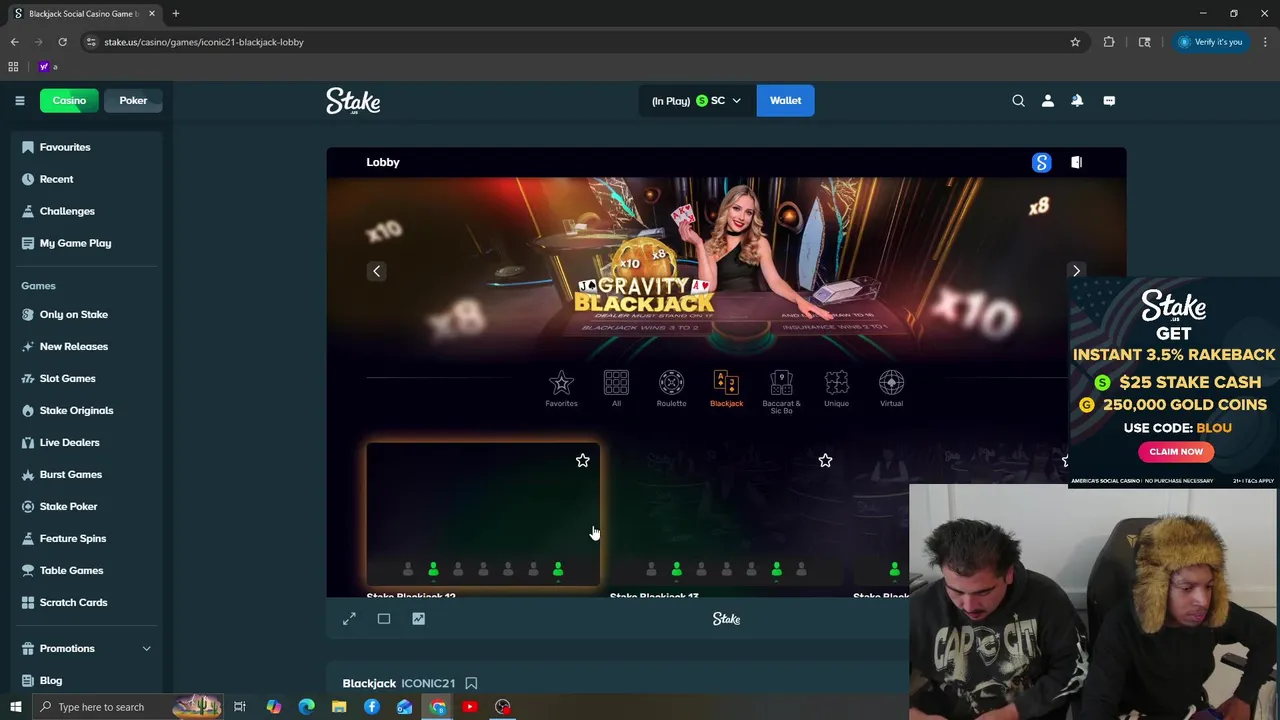The width and height of the screenshot is (1280, 720).
Task: Click the Stake logo in header
Action: (353, 101)
